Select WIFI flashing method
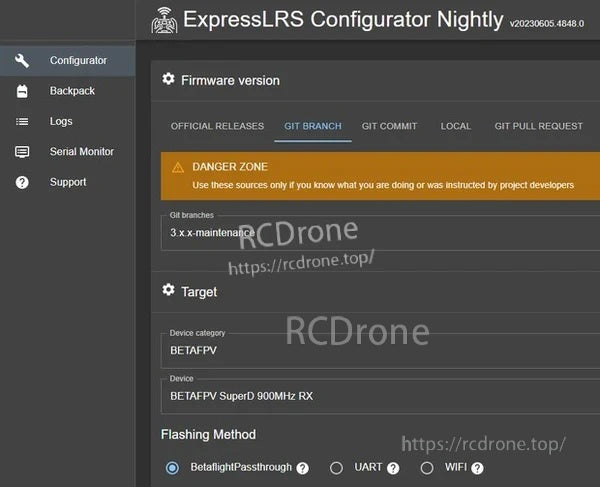This screenshot has height=487, width=600. click(427, 467)
